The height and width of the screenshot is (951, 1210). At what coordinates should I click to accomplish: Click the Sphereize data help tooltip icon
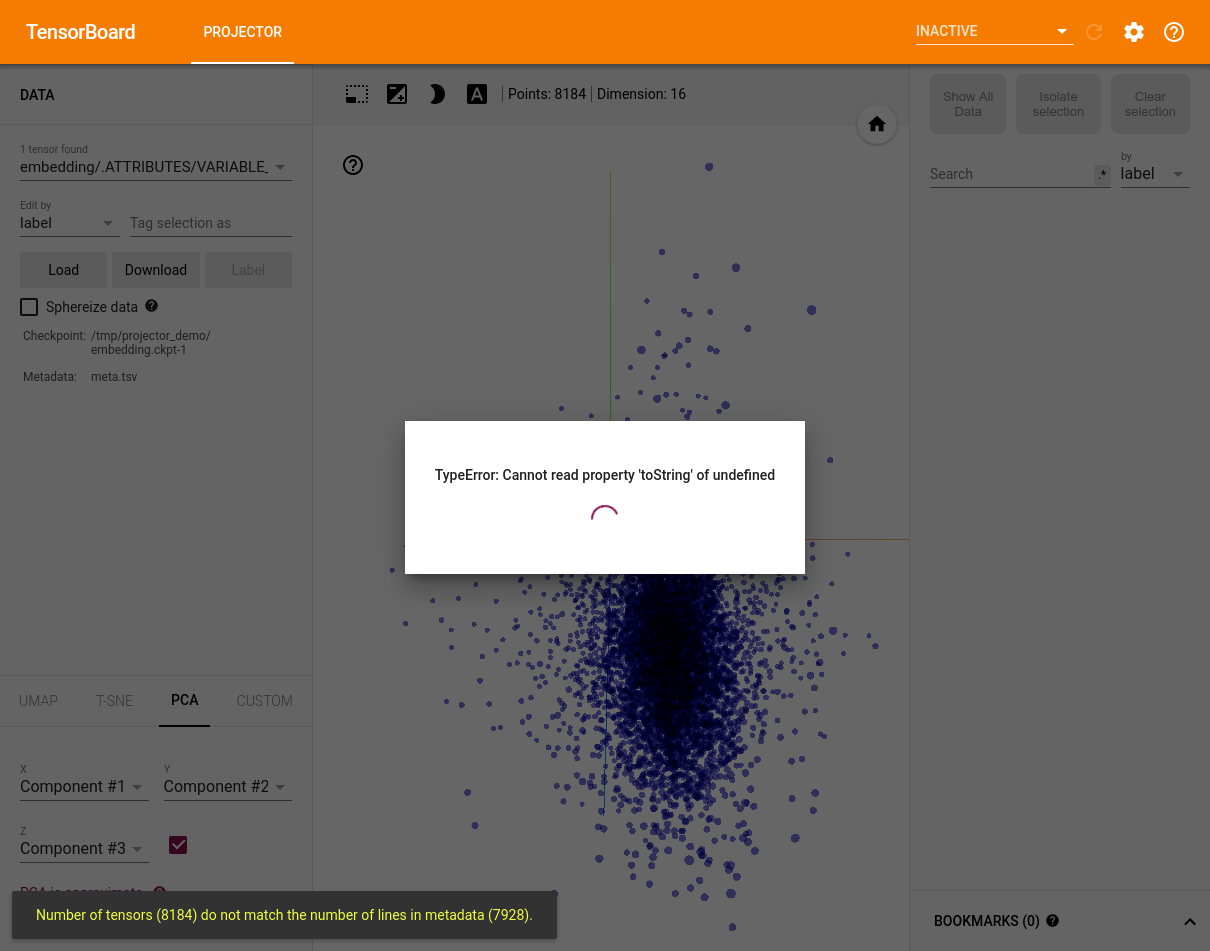coord(151,306)
